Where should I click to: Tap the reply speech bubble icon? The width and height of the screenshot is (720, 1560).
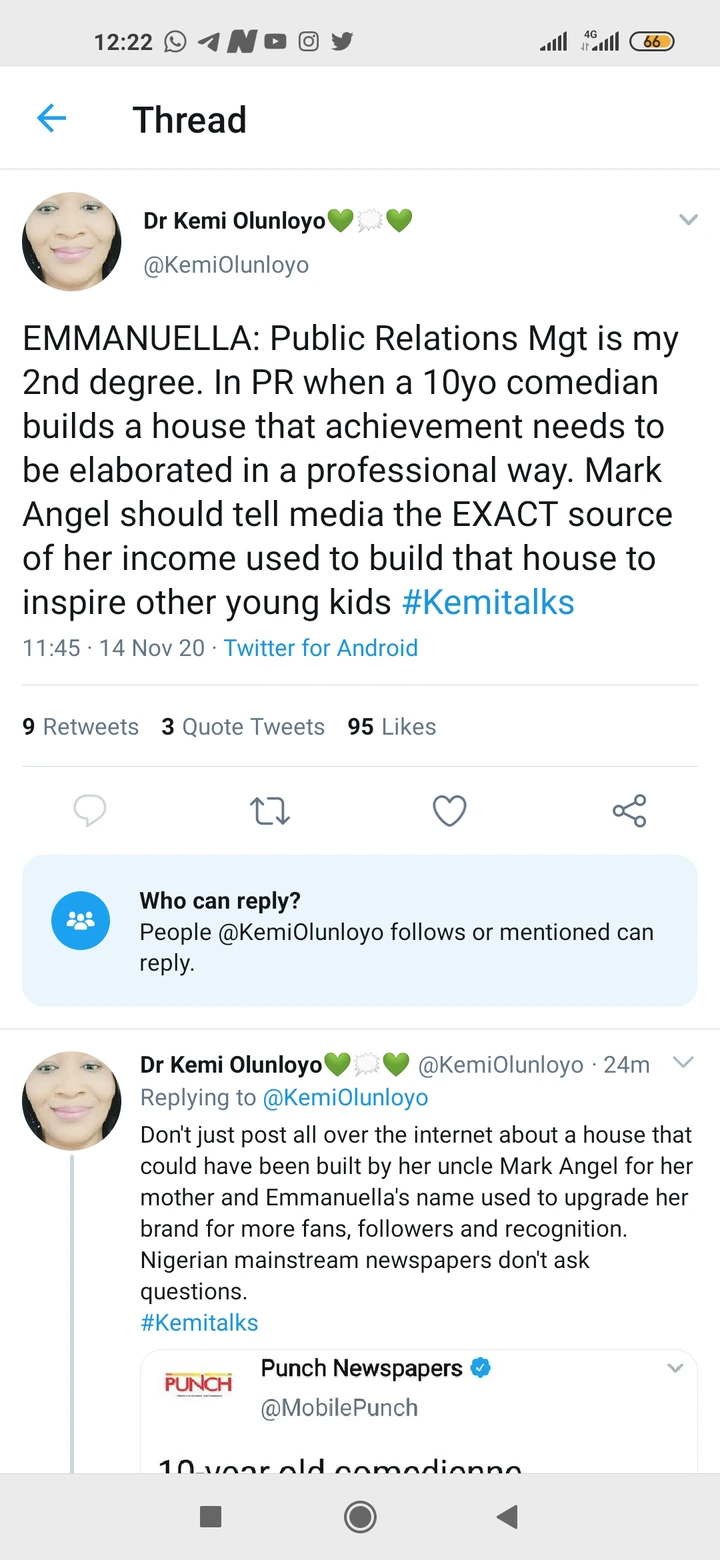coord(90,811)
